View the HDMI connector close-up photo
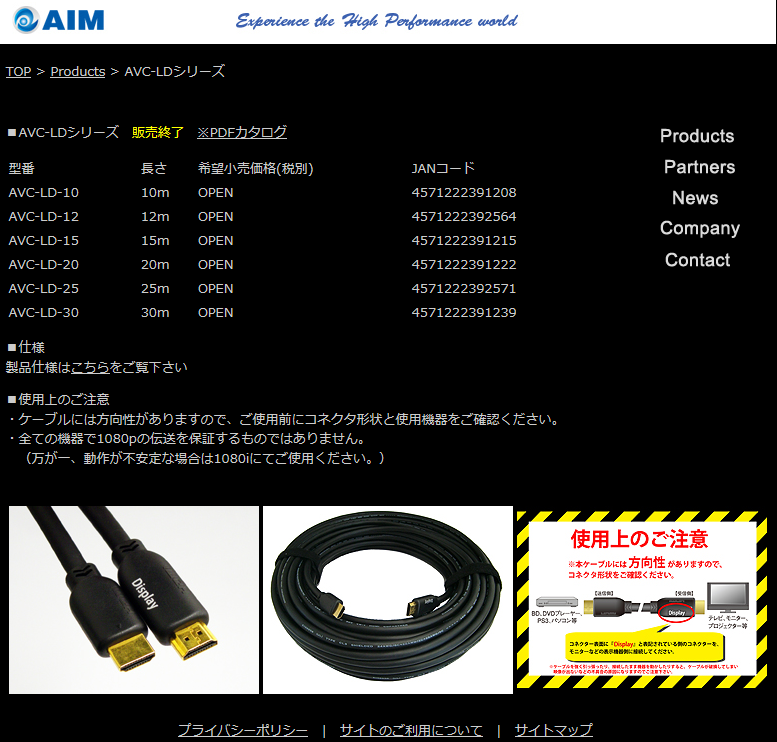Image resolution: width=777 pixels, height=742 pixels. (134, 600)
